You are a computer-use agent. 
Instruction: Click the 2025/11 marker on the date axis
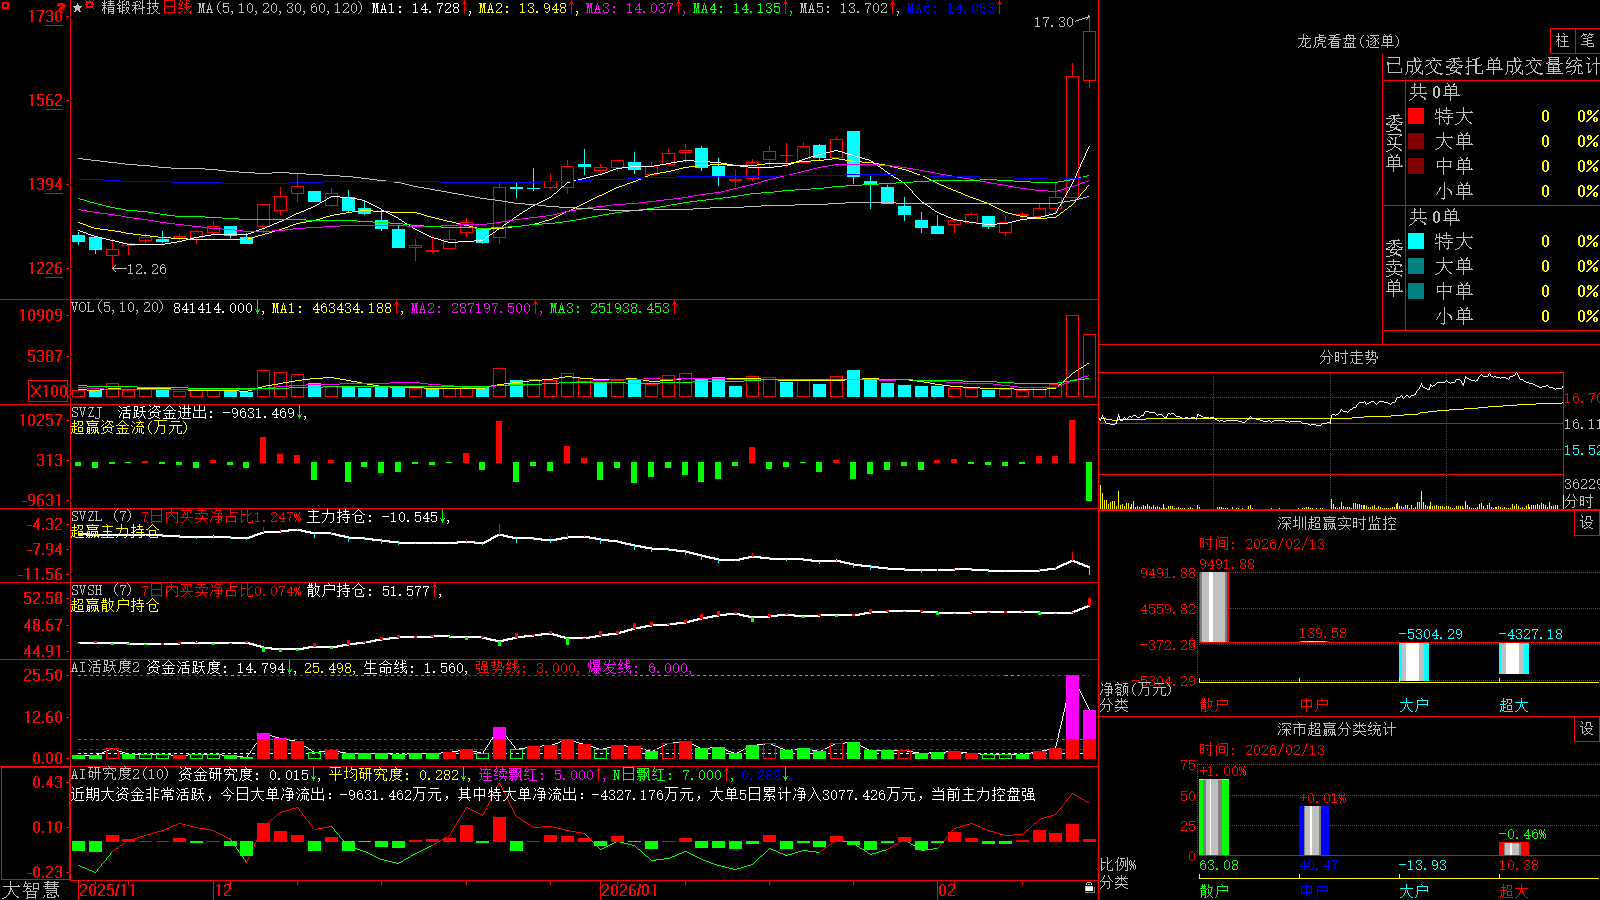pos(107,890)
